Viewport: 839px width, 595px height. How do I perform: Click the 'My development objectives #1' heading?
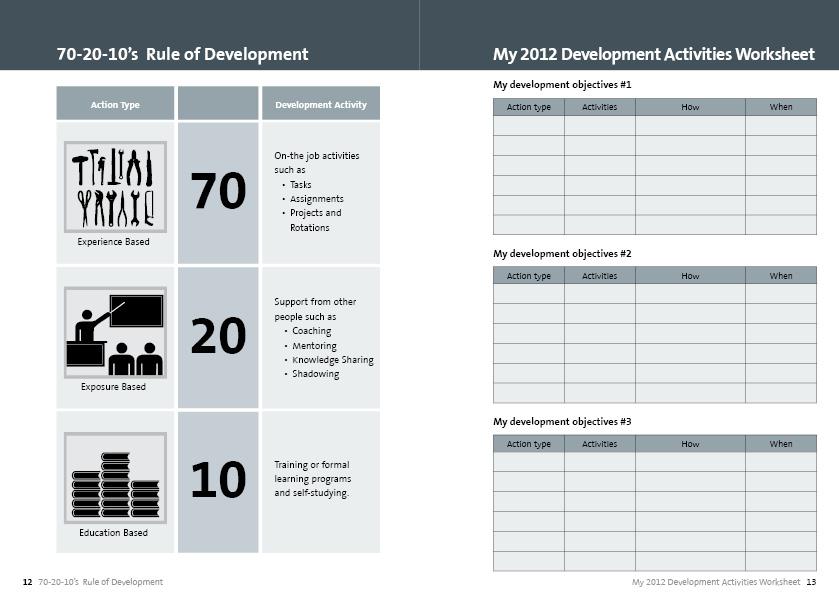(562, 85)
